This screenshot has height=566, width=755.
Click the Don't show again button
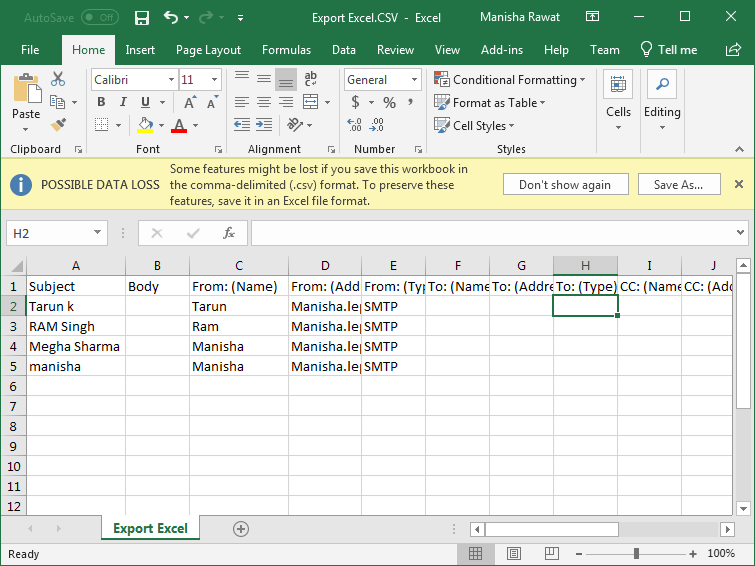pos(566,184)
